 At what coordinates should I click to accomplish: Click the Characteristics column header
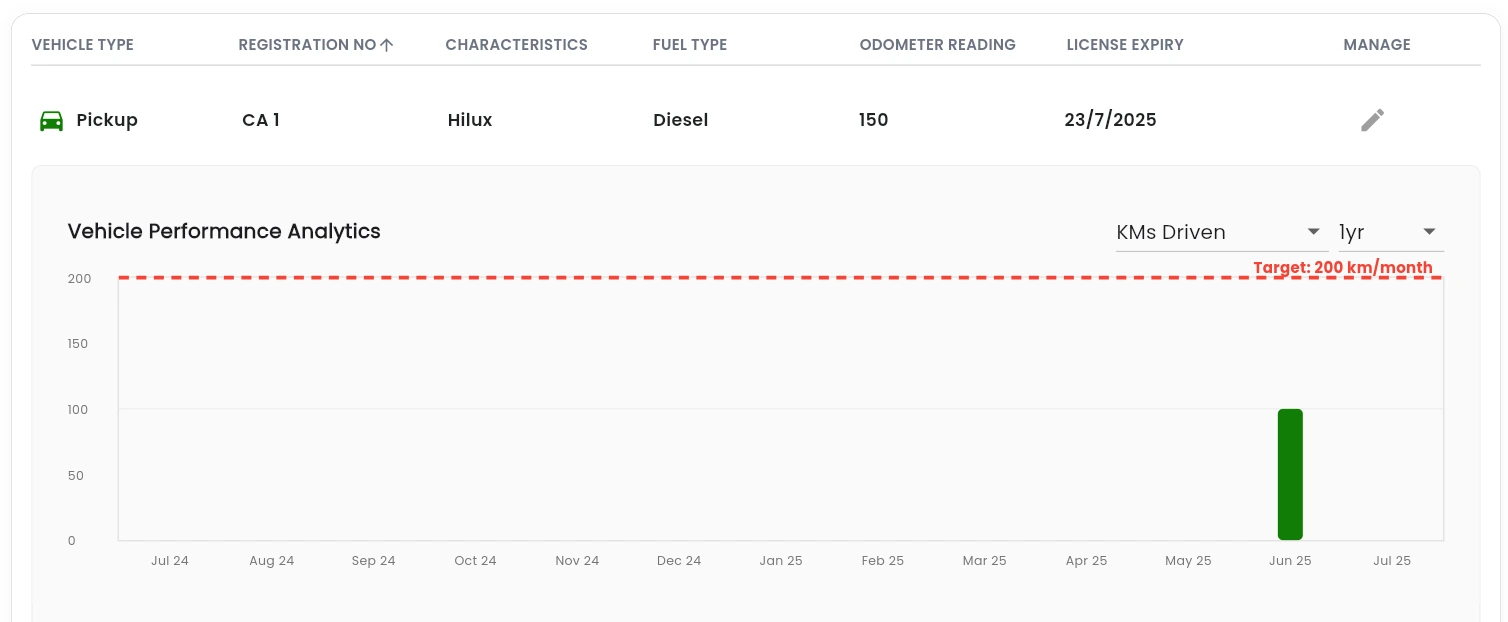pos(516,45)
